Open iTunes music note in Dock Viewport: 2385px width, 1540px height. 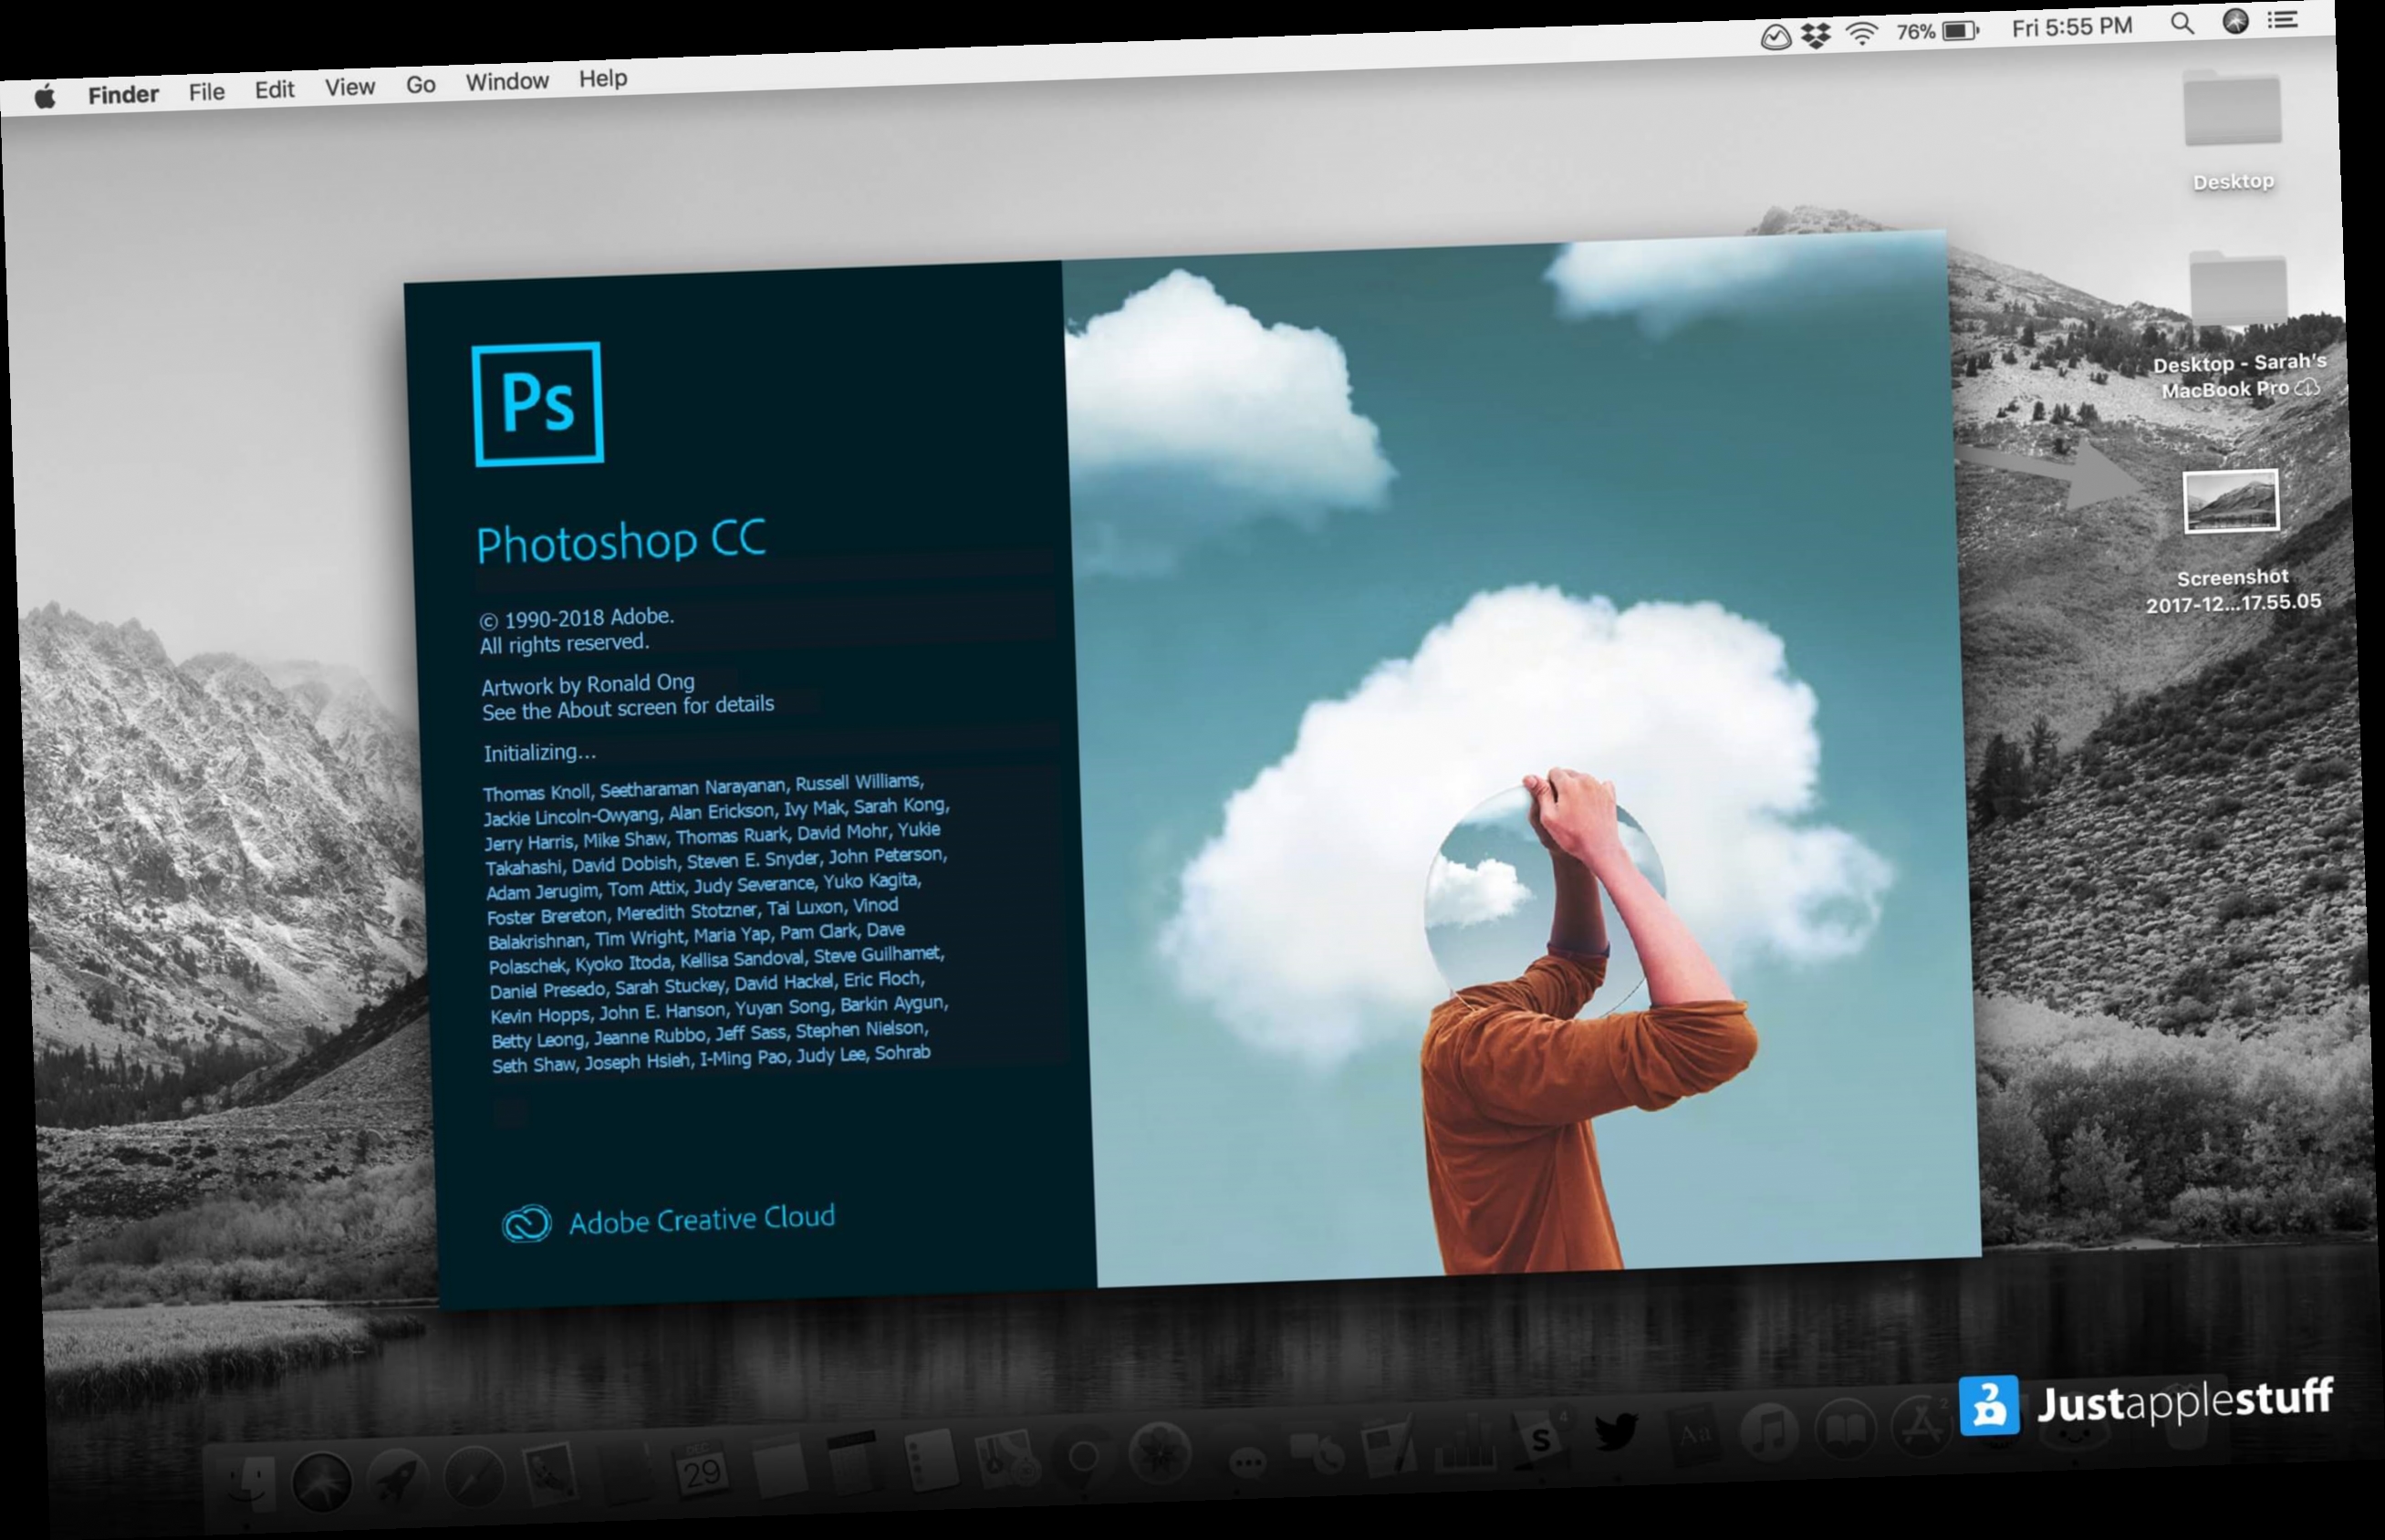1769,1433
